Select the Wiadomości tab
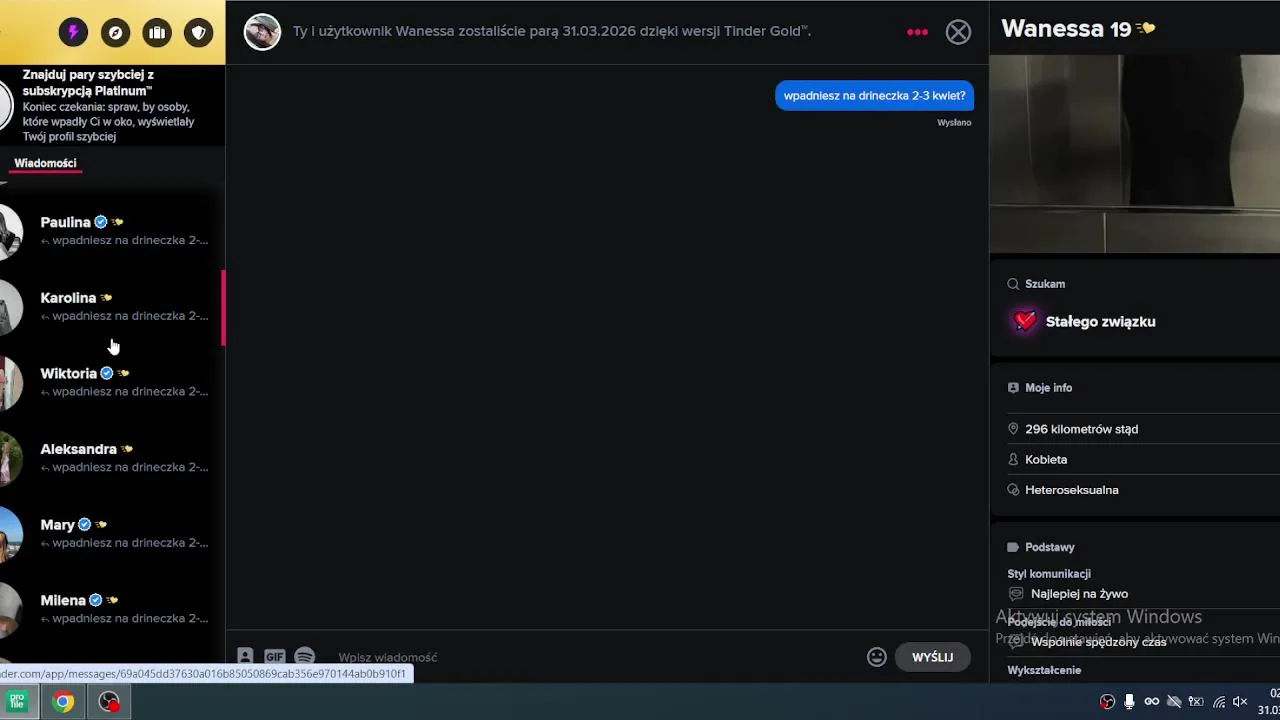This screenshot has height=720, width=1280. [45, 163]
